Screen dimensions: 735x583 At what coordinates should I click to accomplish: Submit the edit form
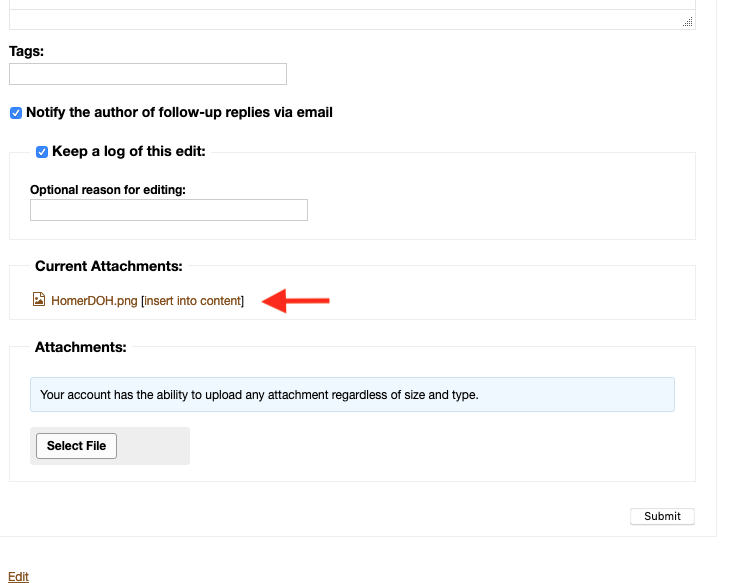click(x=662, y=516)
